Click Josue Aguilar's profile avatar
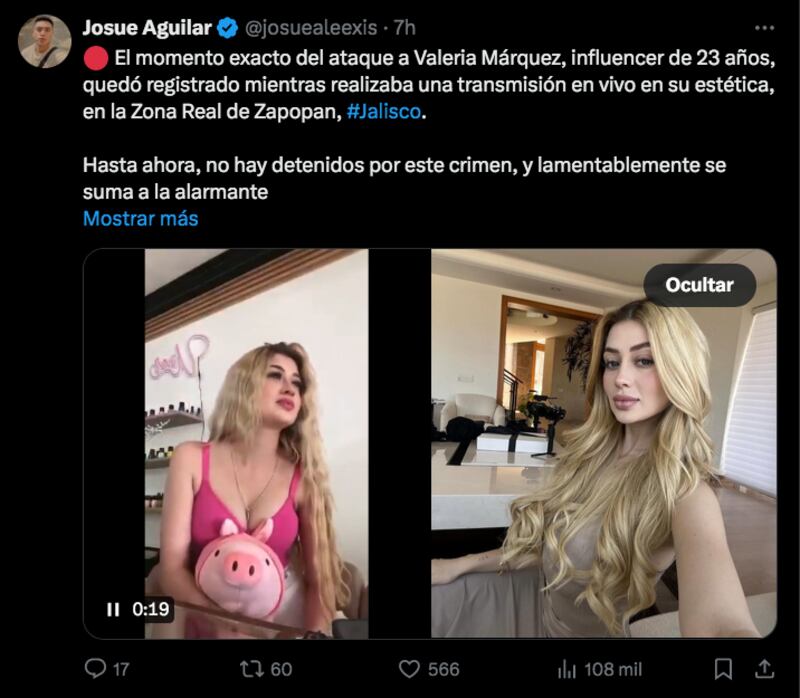Screen dimensions: 800x698 click(x=44, y=34)
